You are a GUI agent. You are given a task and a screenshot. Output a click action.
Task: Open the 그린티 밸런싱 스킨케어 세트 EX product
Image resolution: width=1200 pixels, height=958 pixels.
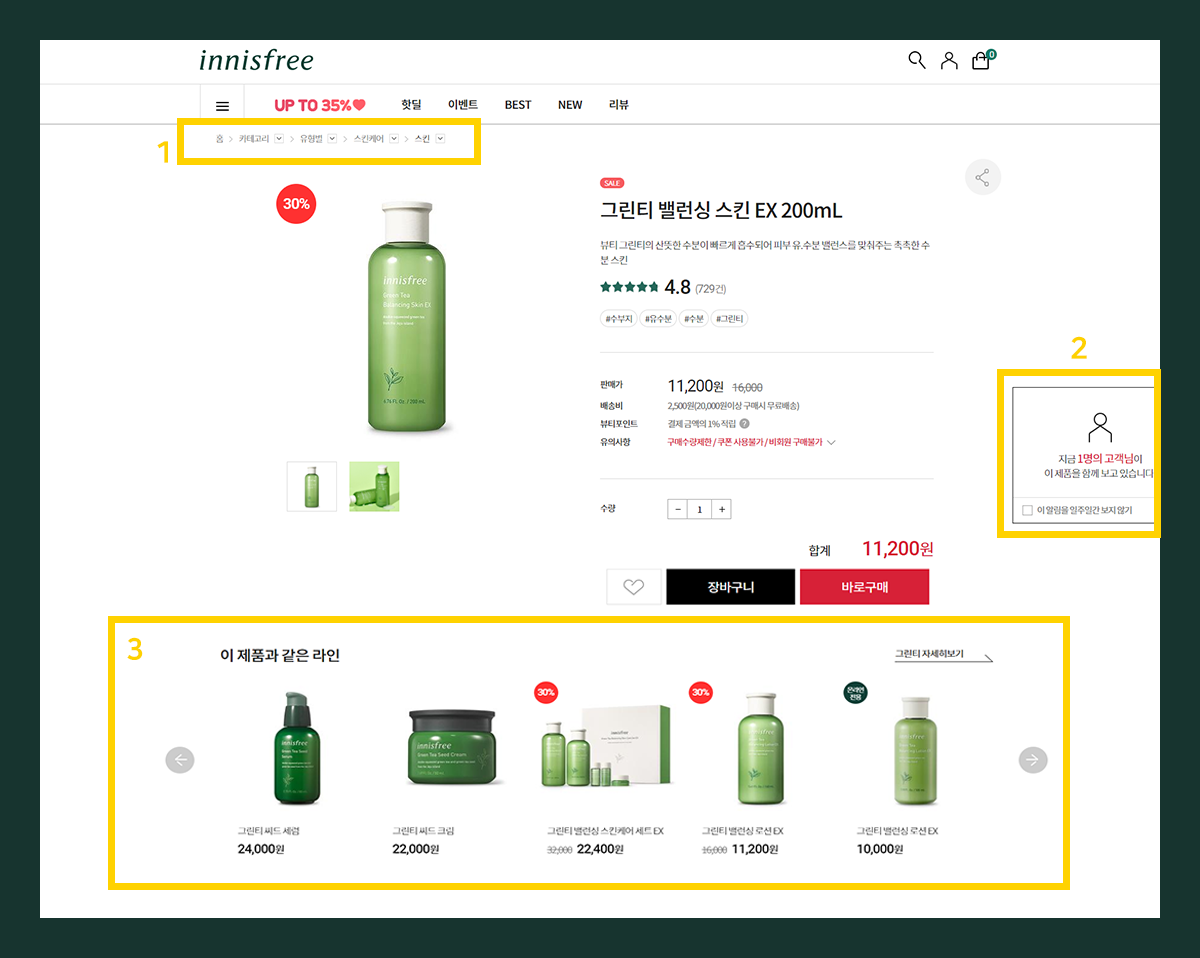tap(605, 746)
